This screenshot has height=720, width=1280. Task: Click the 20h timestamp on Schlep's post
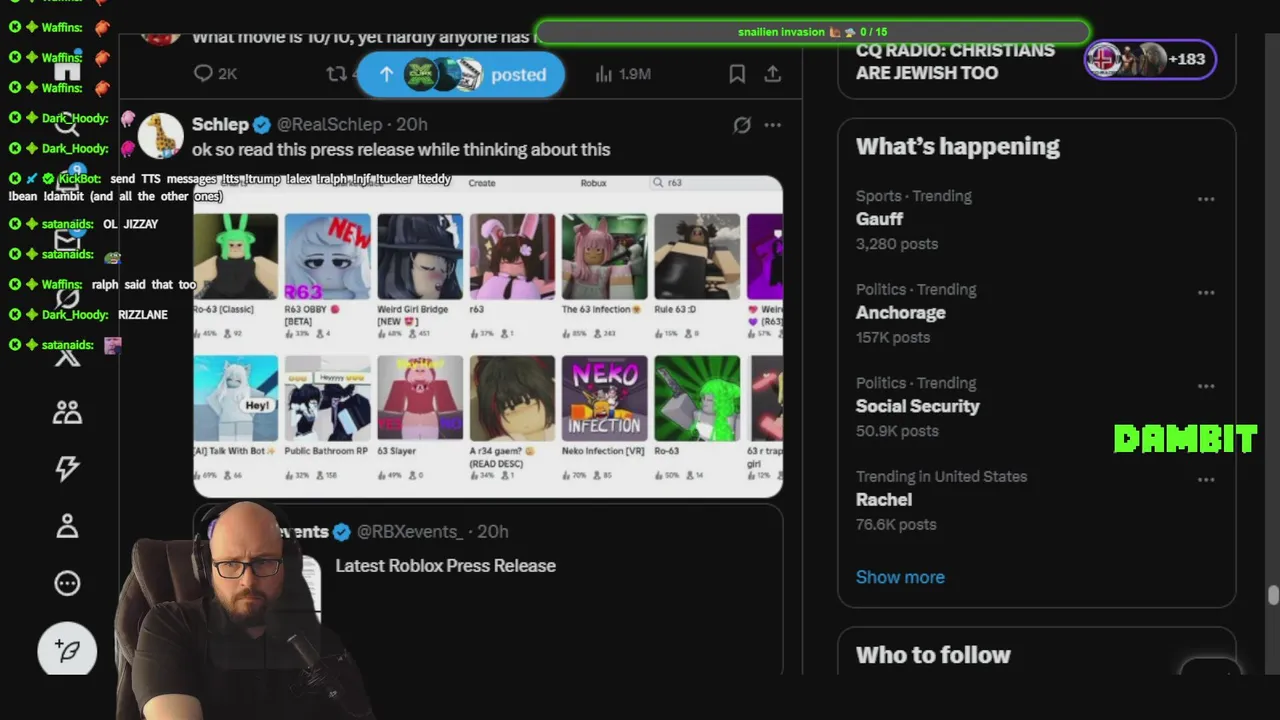(412, 124)
